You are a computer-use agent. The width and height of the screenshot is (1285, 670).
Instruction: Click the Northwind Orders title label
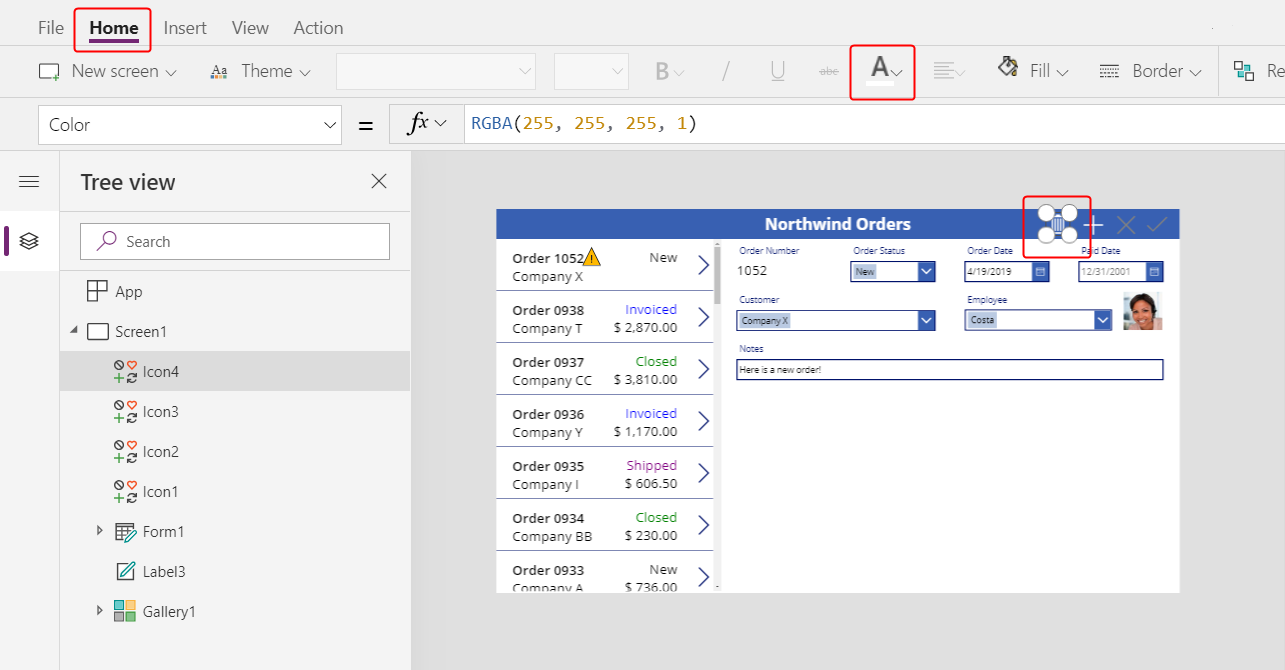tap(838, 224)
